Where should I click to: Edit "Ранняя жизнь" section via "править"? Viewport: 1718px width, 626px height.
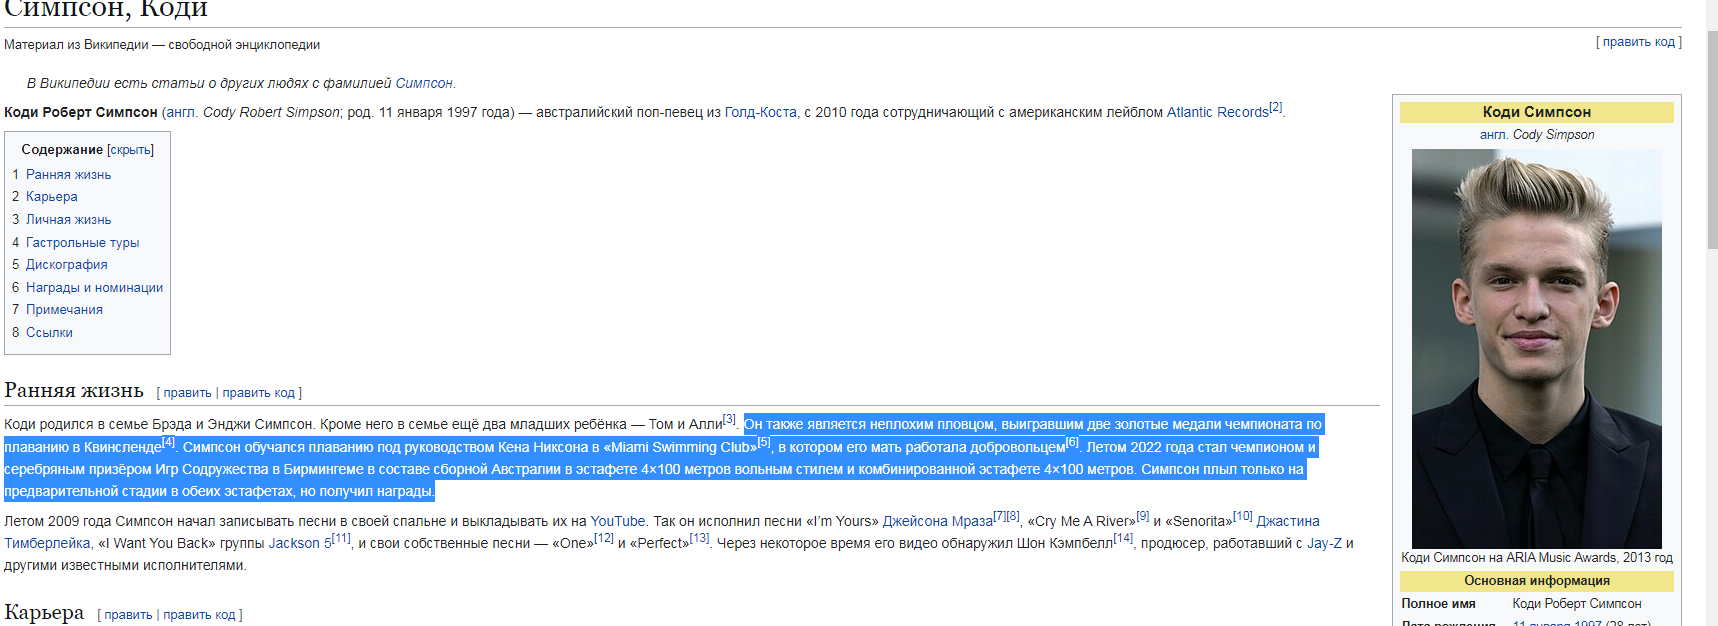tap(187, 393)
